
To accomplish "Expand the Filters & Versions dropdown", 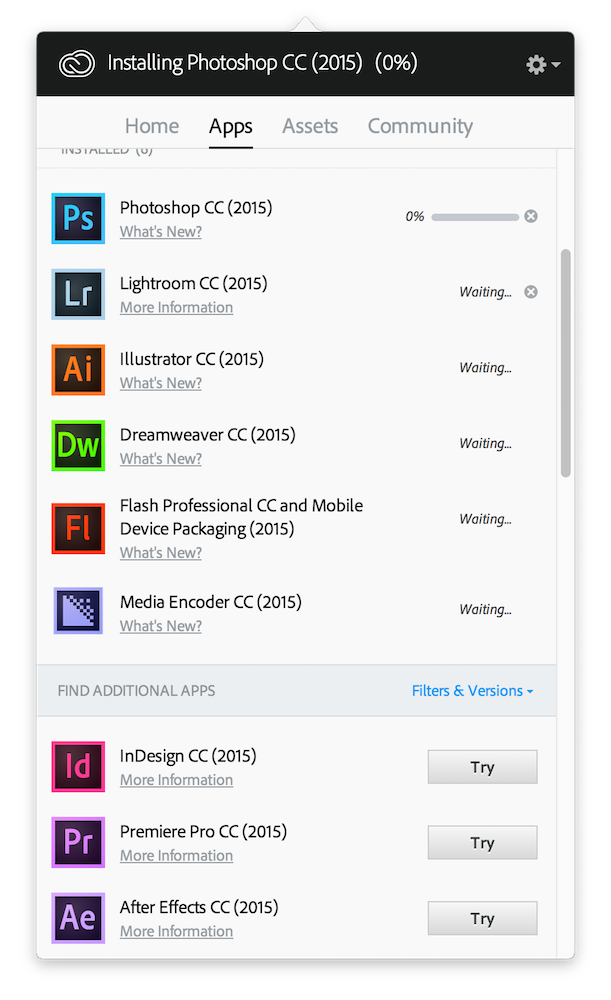I will (x=472, y=691).
